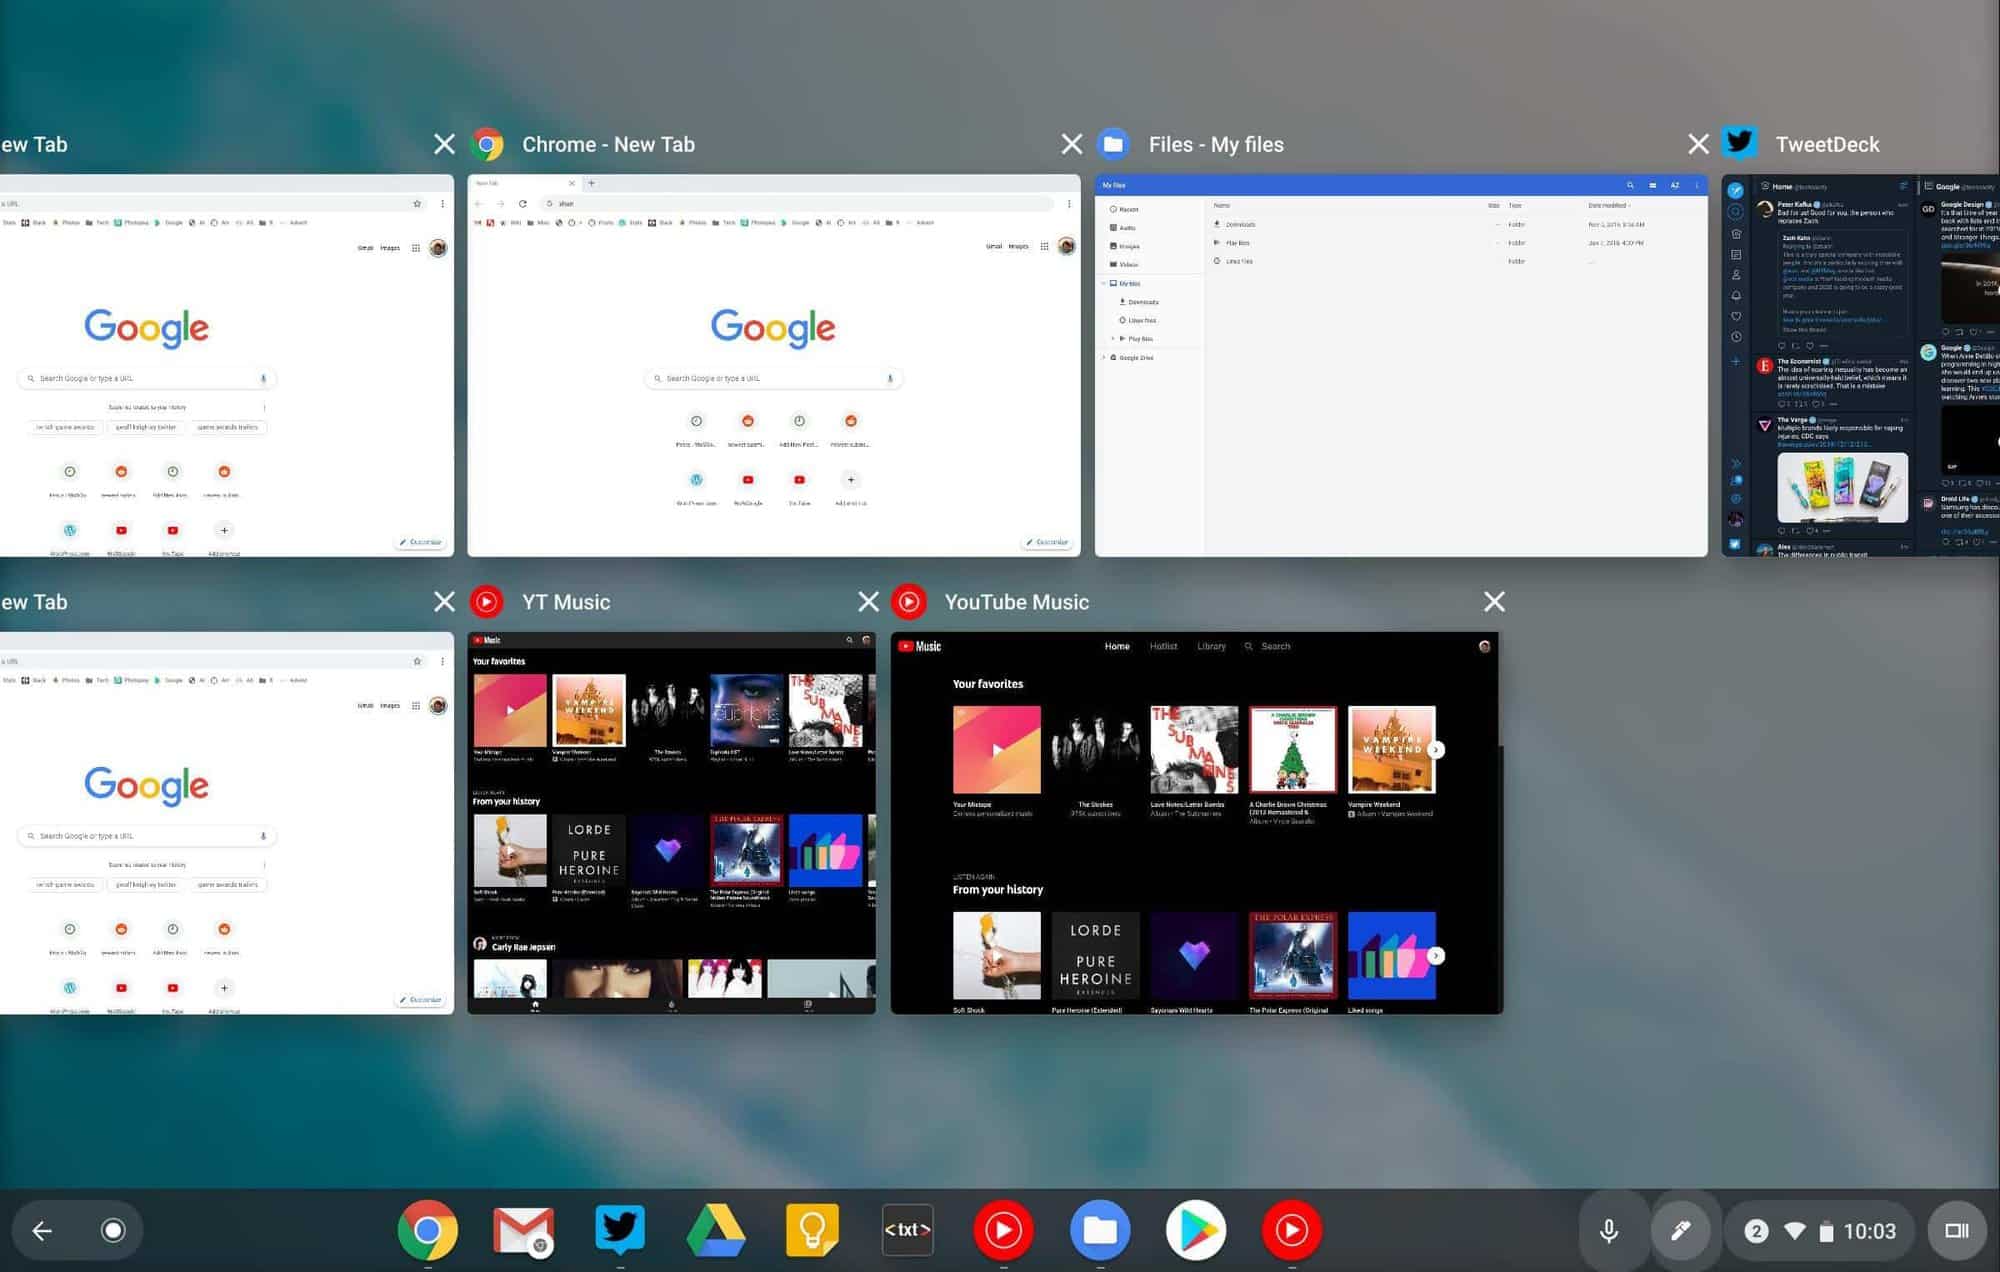Click the 'TweetDeck' window title
This screenshot has width=2000, height=1272.
[x=1827, y=144]
